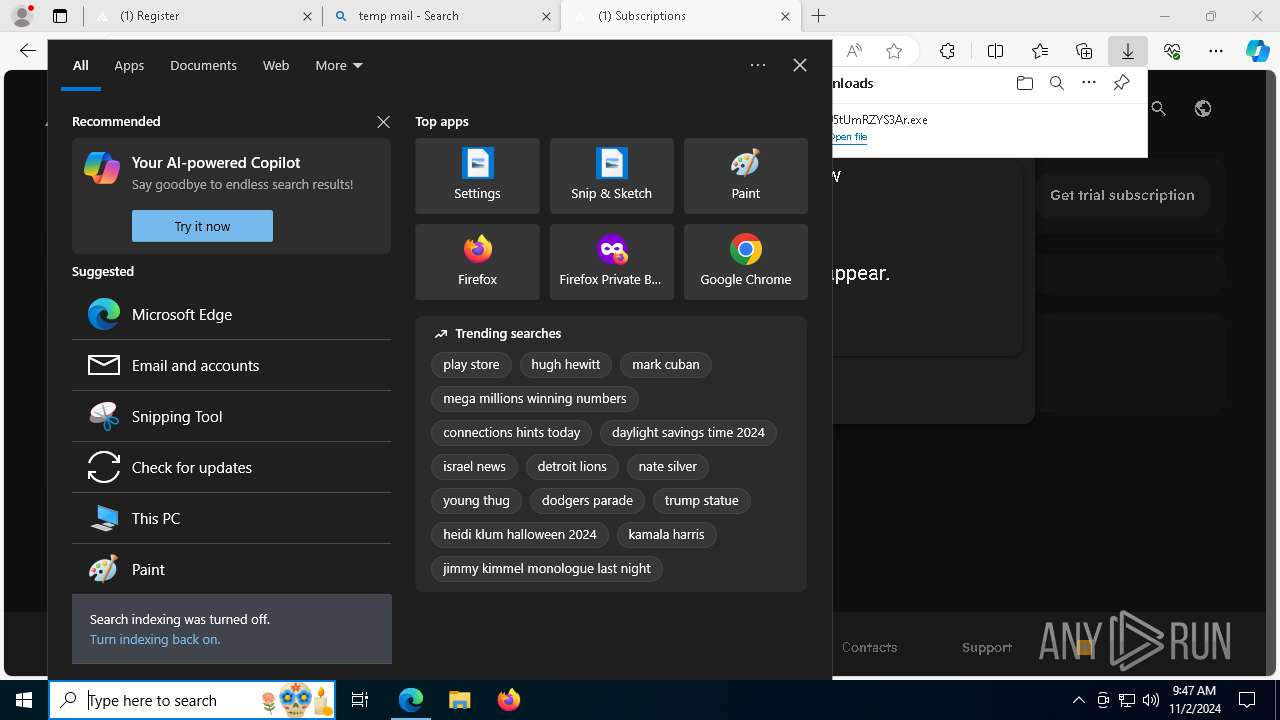The height and width of the screenshot is (720, 1280).
Task: Launch Google Chrome from Top apps
Action: 745,262
